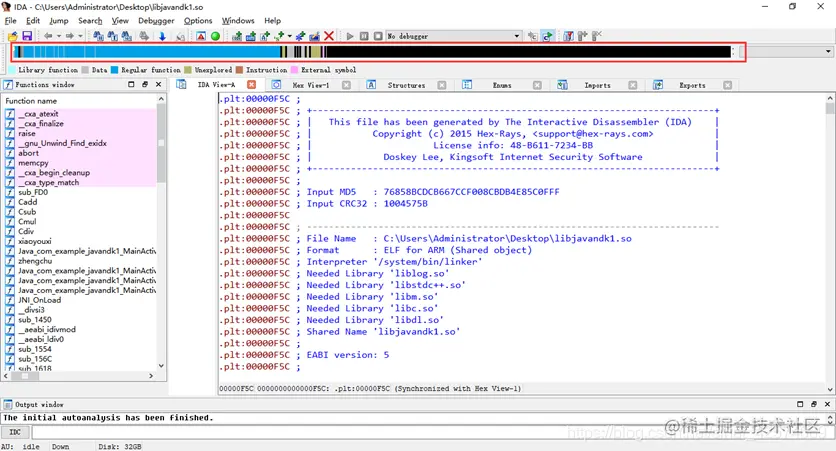
Task: Click the Unexplored legend color swatch
Action: coord(188,70)
